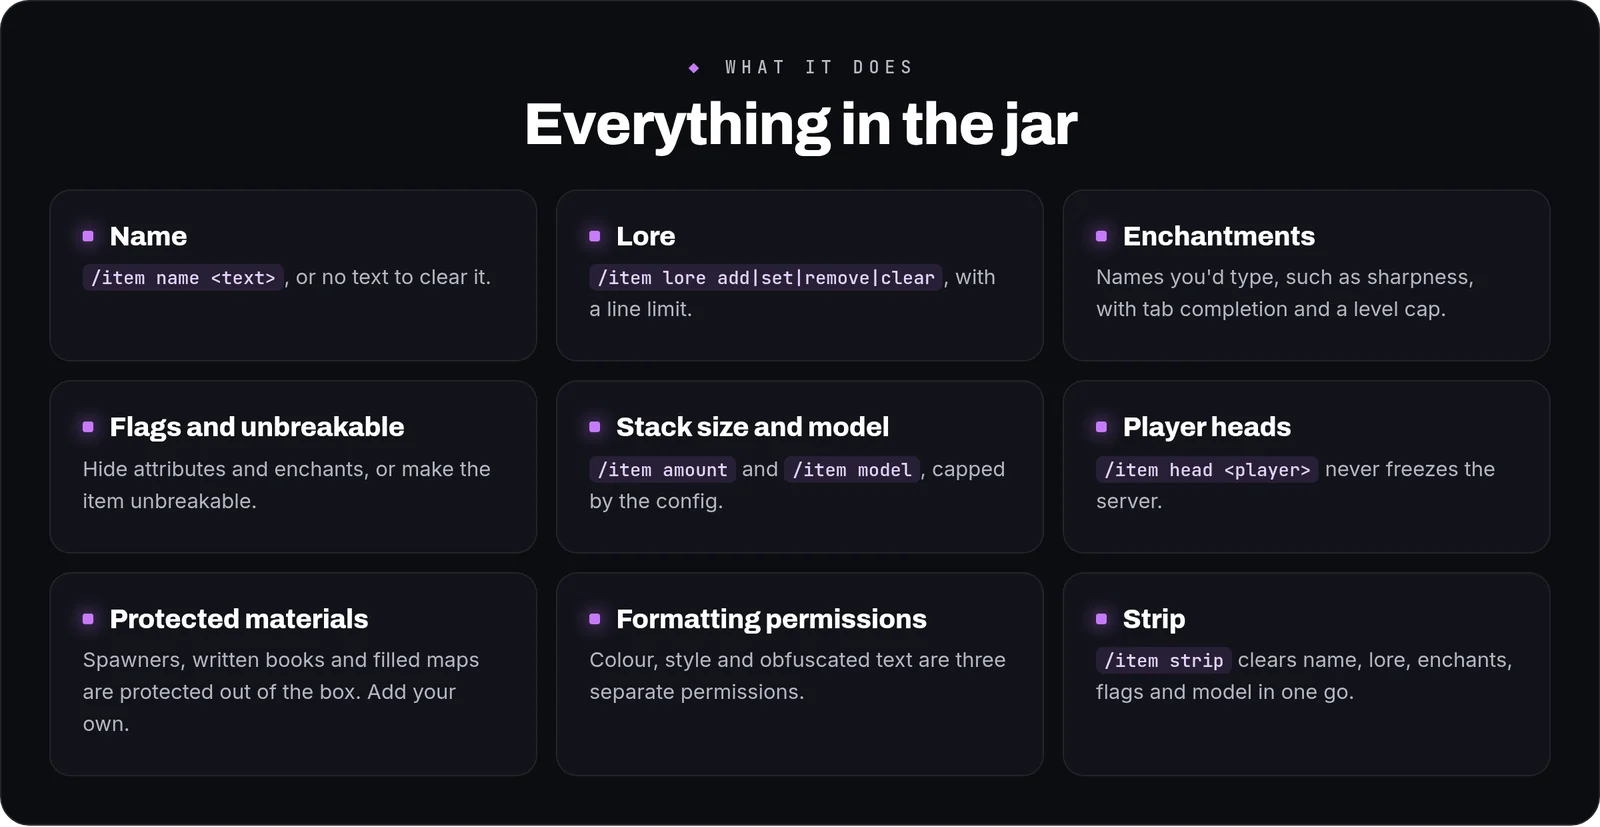Click the /item model code snippet
This screenshot has height=827, width=1600.
pyautogui.click(x=852, y=470)
